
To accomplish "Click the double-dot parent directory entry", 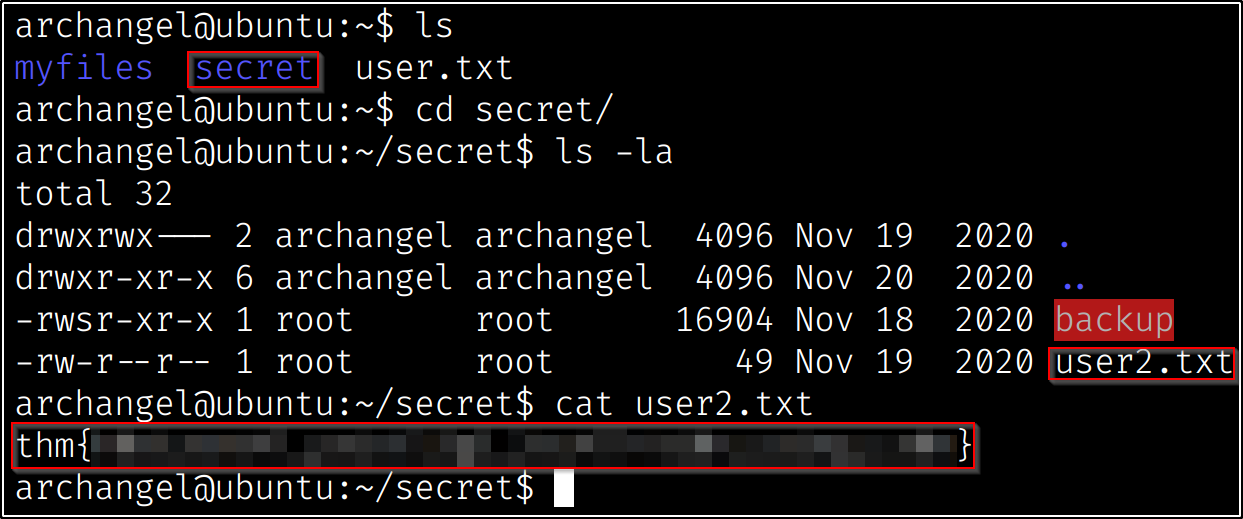I will [1074, 282].
